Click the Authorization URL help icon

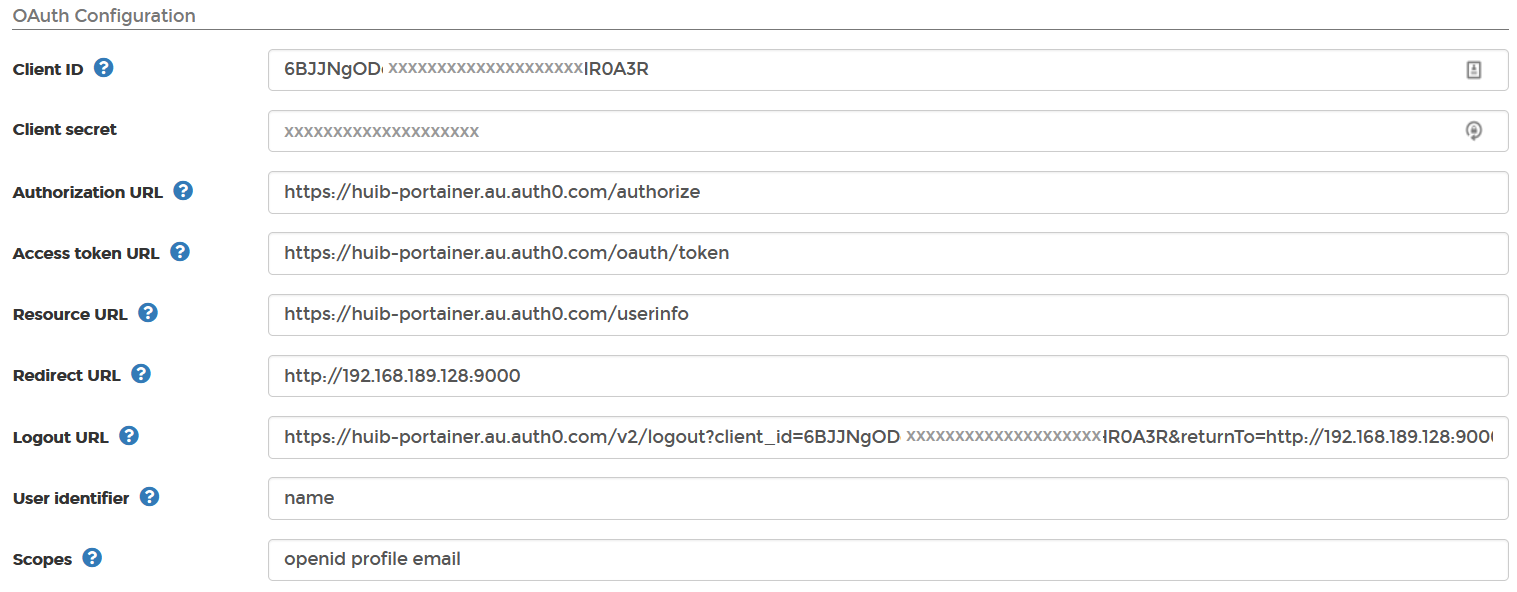[x=183, y=191]
